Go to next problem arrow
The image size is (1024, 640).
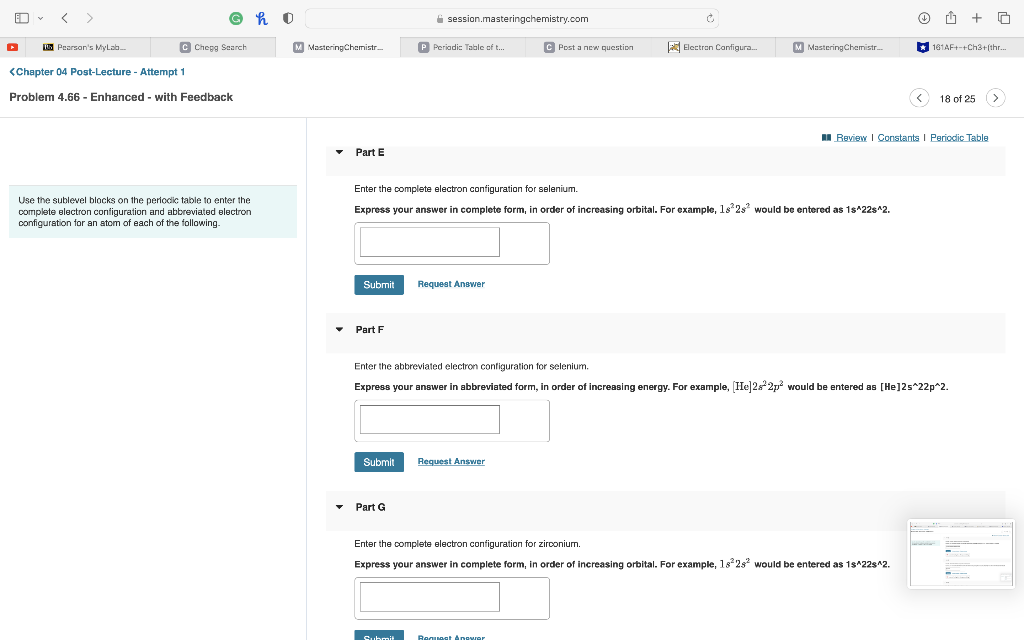coord(995,98)
